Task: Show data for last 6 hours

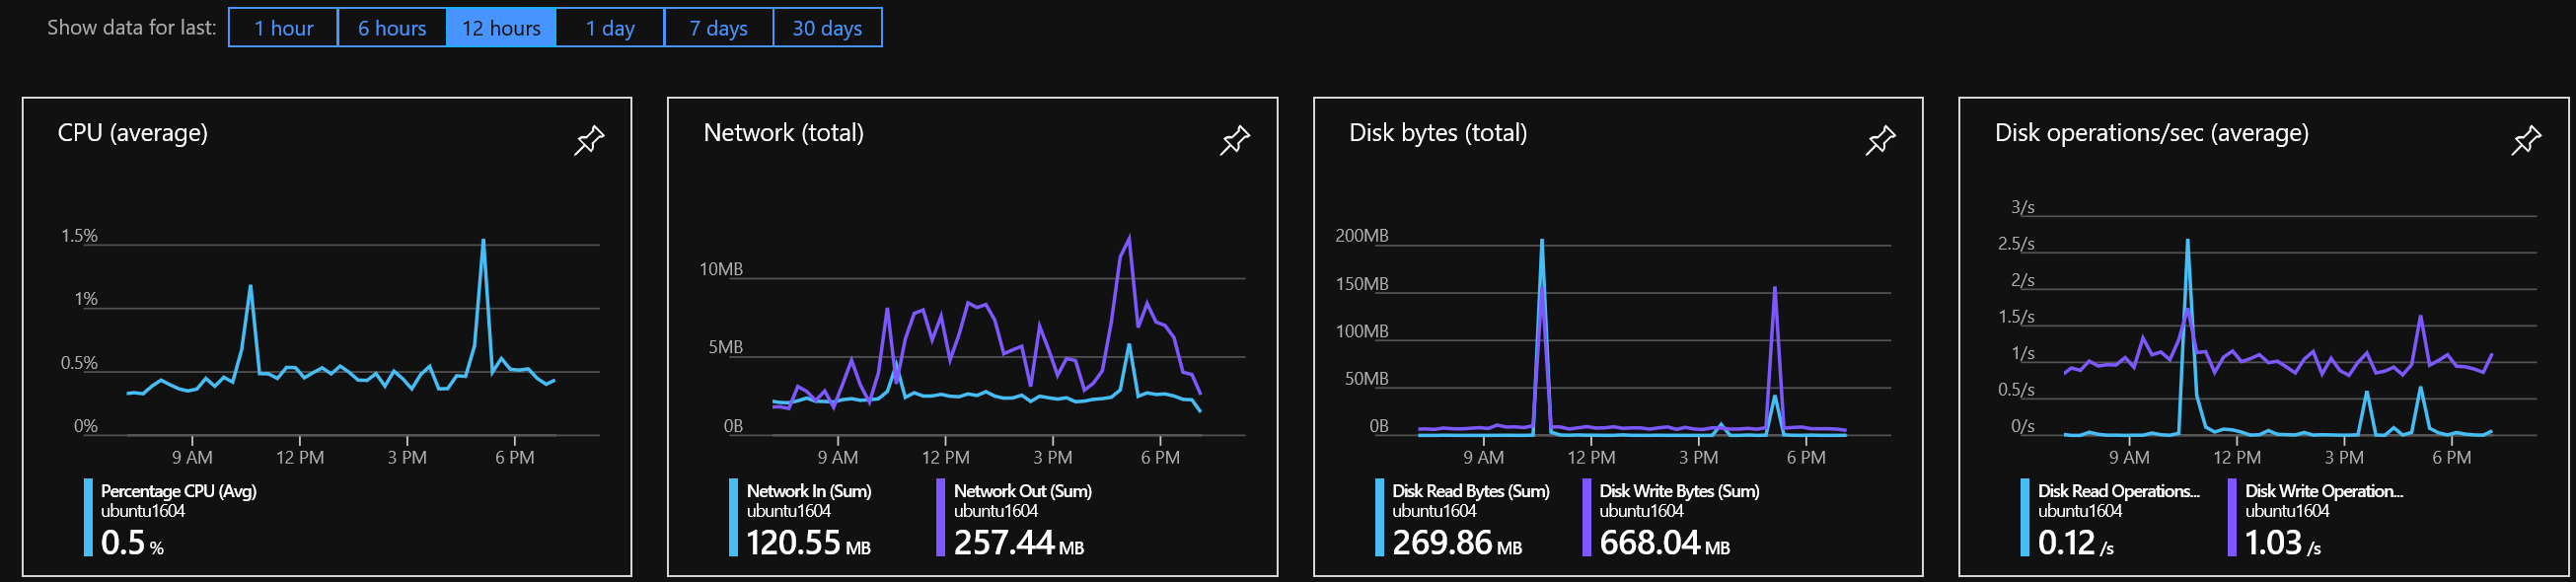Action: point(392,27)
